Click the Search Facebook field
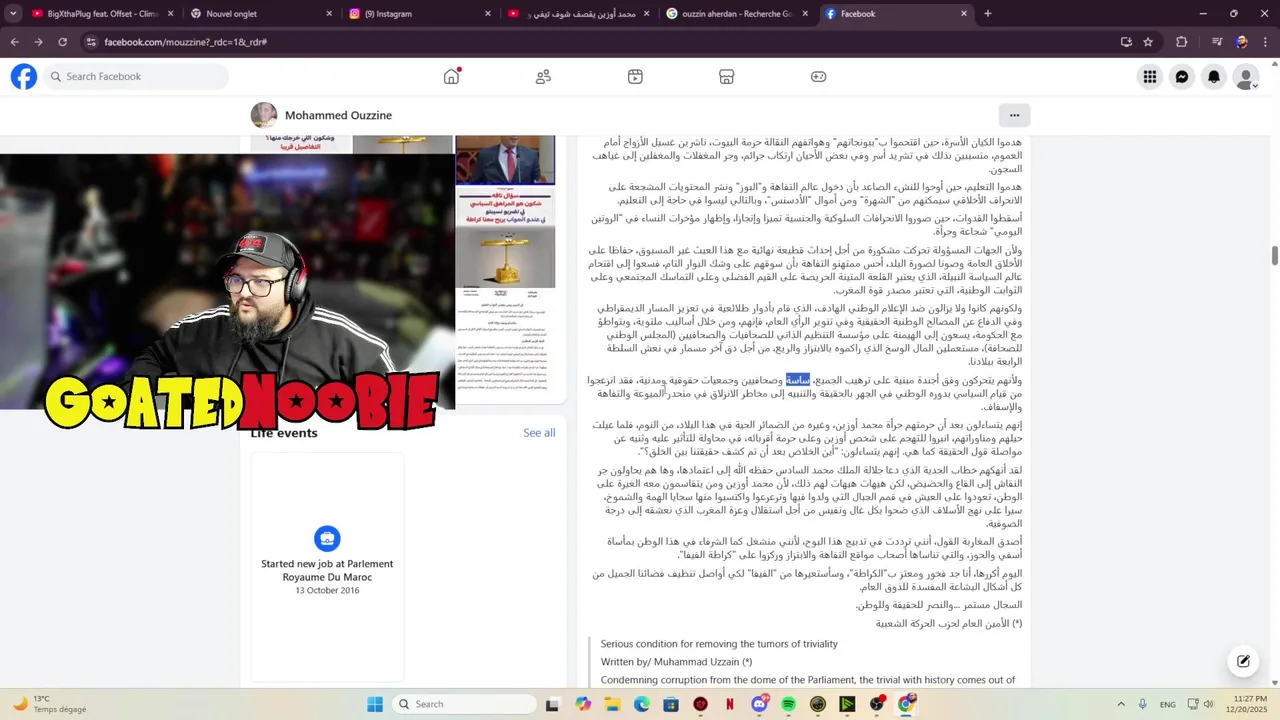 pyautogui.click(x=136, y=77)
